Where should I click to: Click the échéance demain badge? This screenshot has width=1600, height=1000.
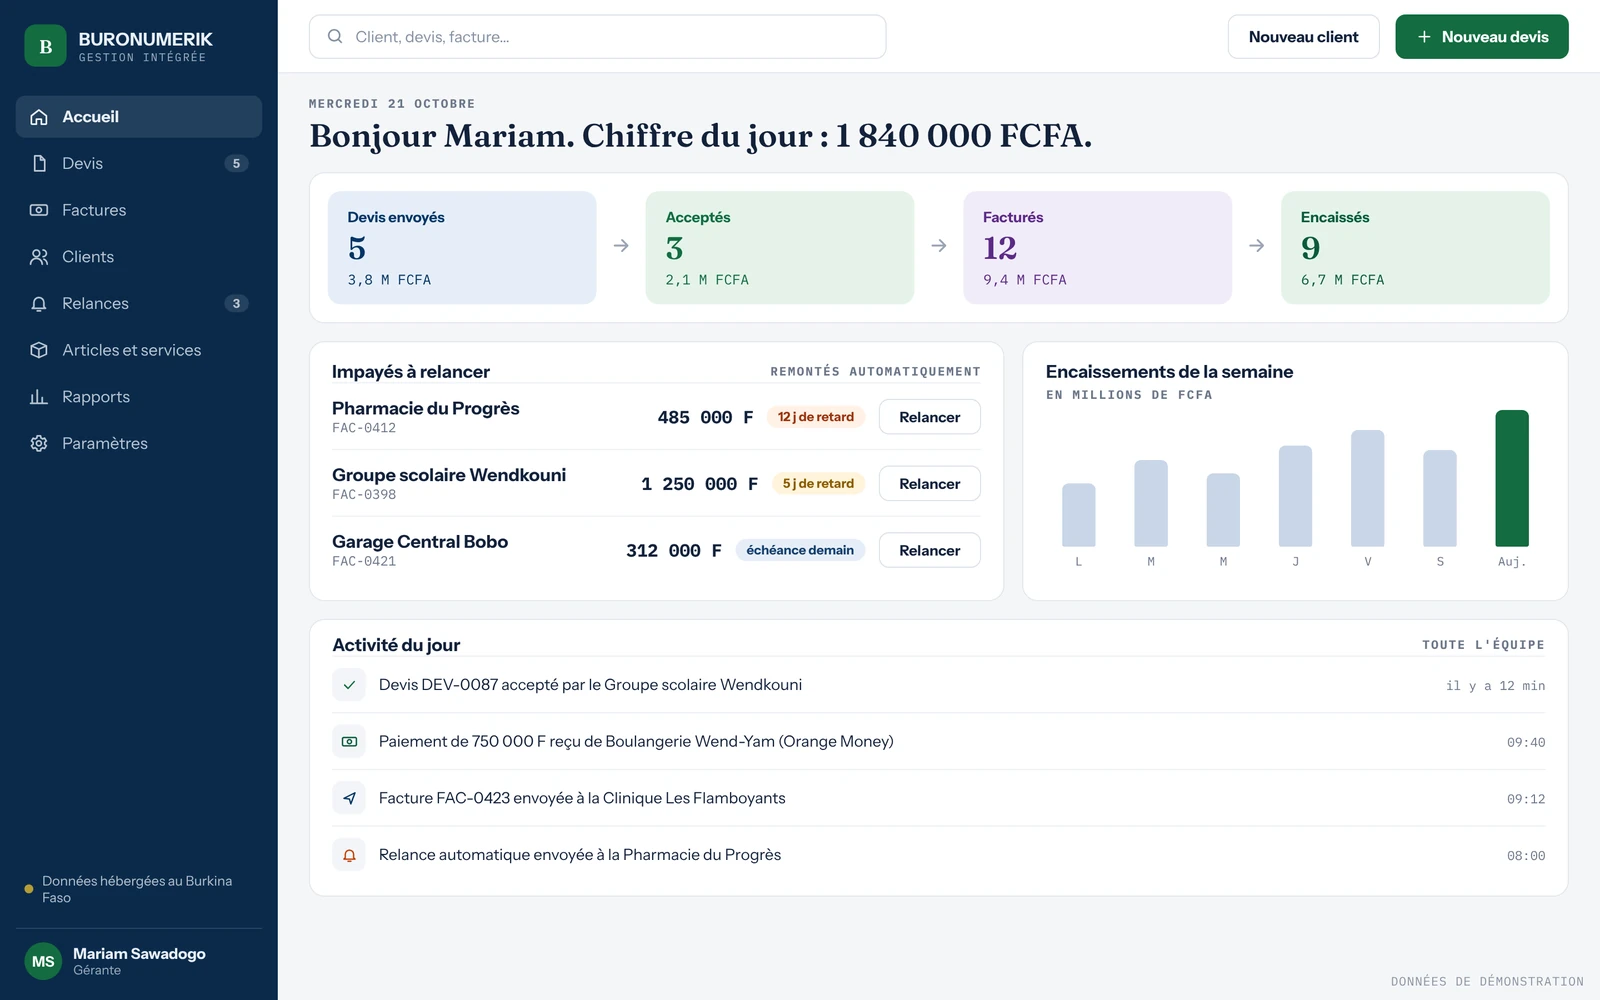[800, 550]
